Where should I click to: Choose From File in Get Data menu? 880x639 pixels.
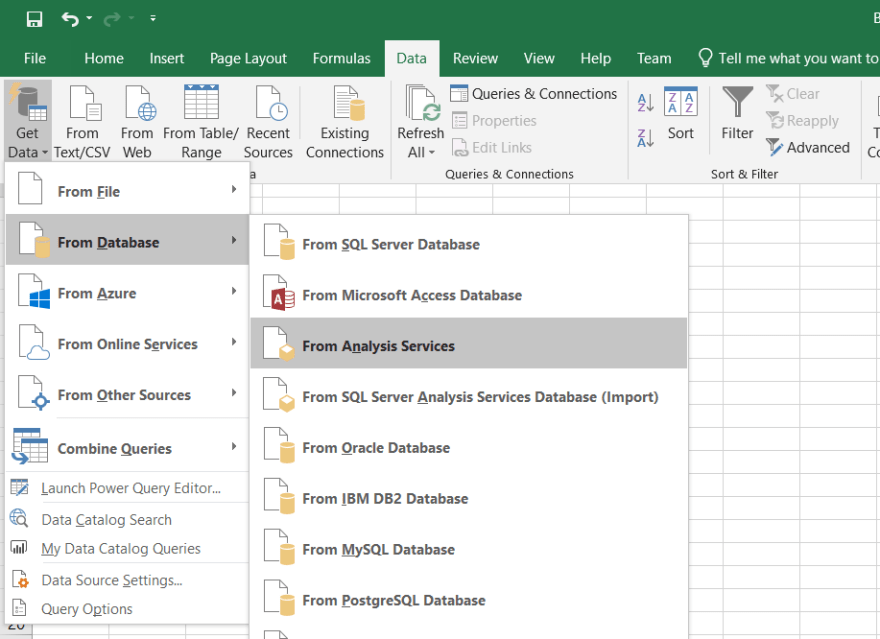[x=127, y=190]
